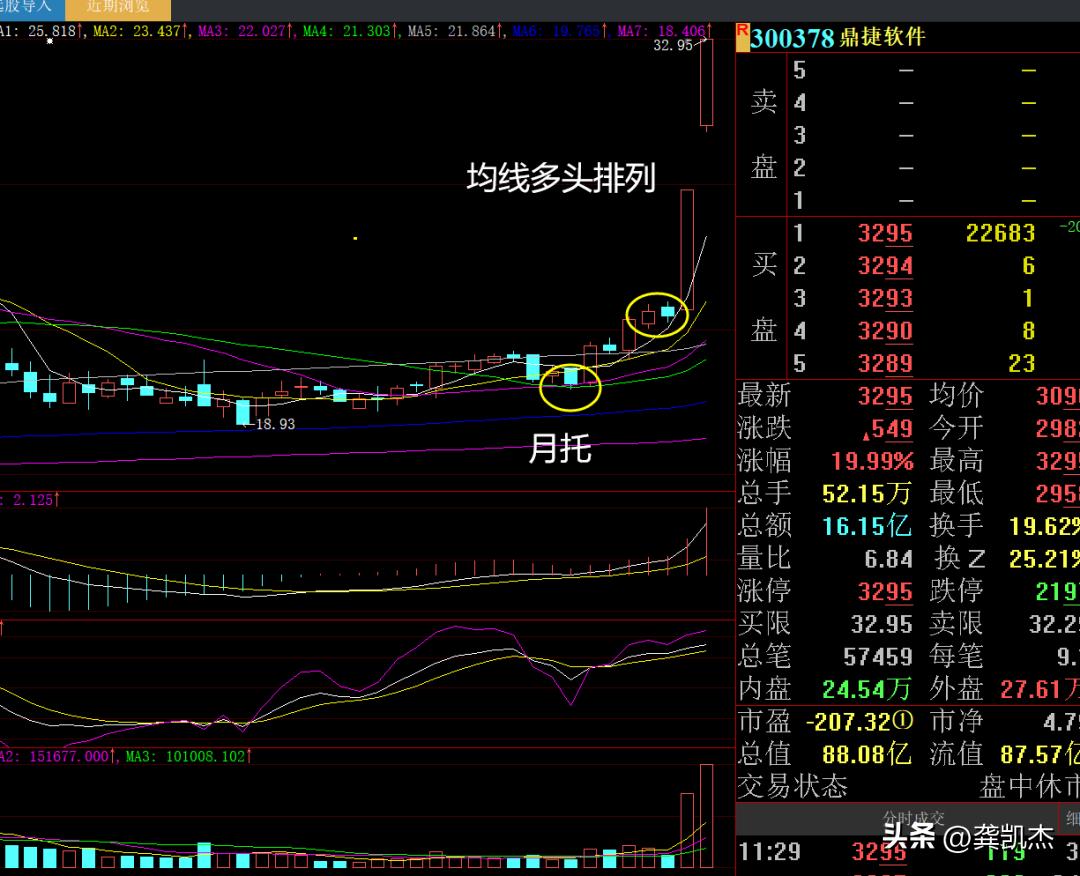Click the 总额 value 16.15亿
Image resolution: width=1080 pixels, height=876 pixels.
866,526
